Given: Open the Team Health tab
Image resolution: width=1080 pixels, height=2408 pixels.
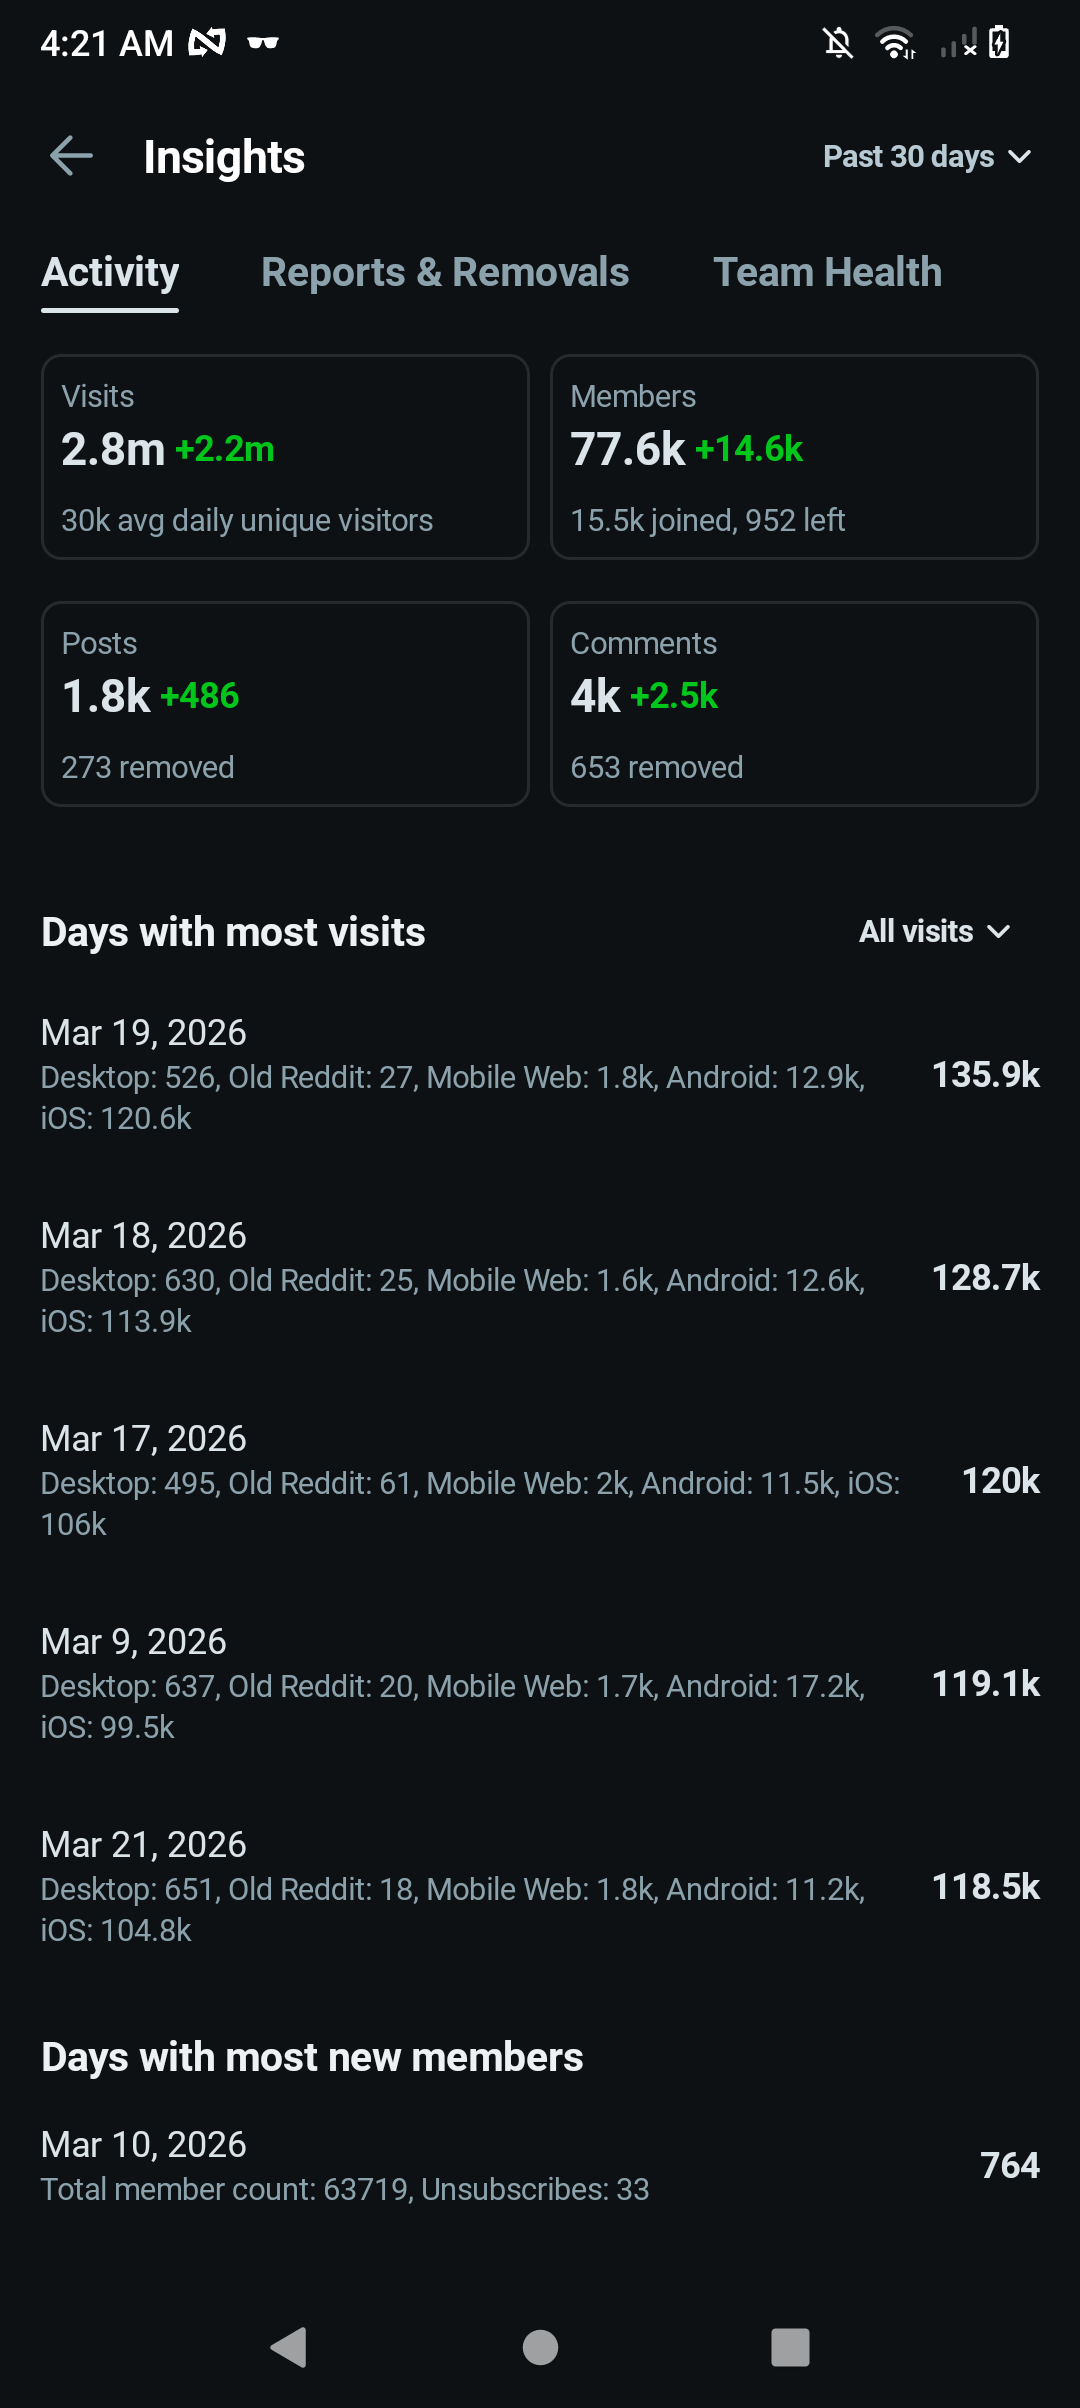Looking at the screenshot, I should coord(827,272).
